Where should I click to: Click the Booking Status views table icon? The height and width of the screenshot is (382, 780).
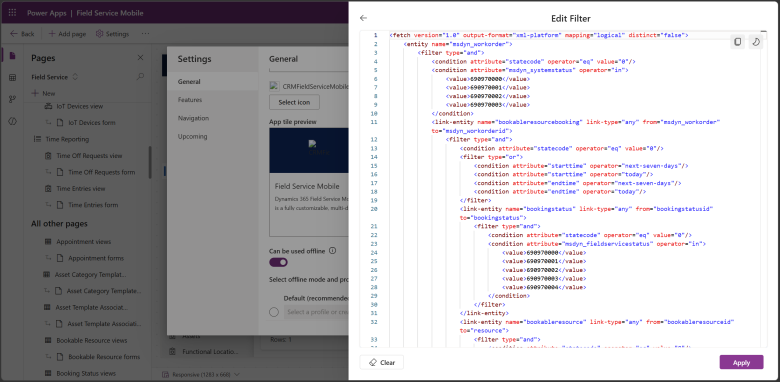(x=48, y=373)
